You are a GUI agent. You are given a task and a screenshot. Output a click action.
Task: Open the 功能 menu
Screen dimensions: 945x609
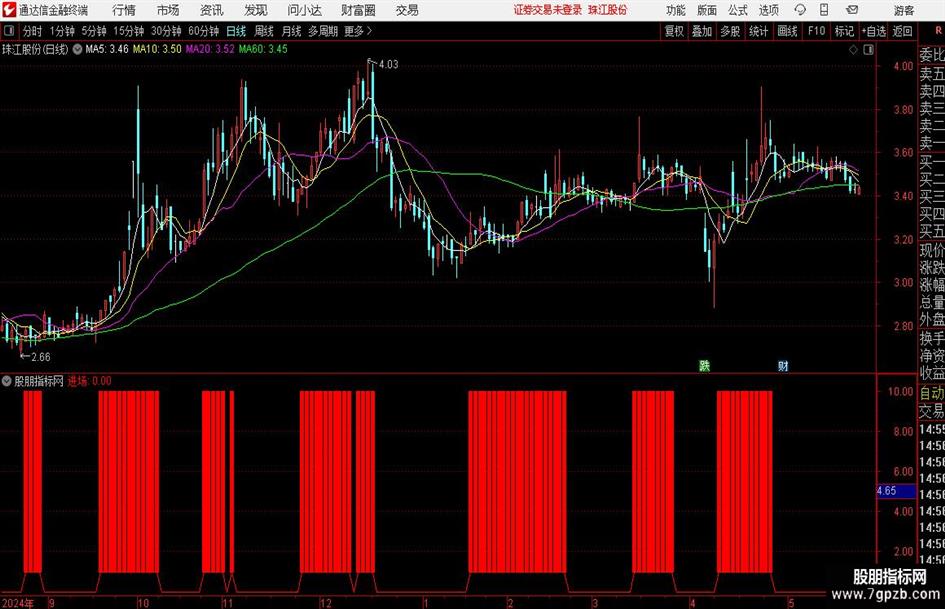point(676,10)
